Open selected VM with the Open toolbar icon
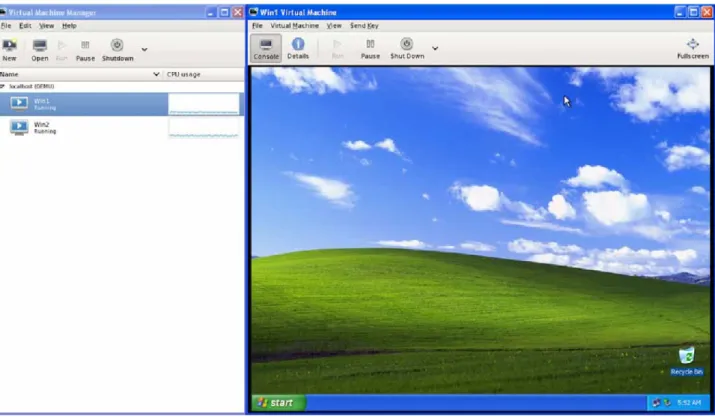This screenshot has height=417, width=715. (40, 50)
